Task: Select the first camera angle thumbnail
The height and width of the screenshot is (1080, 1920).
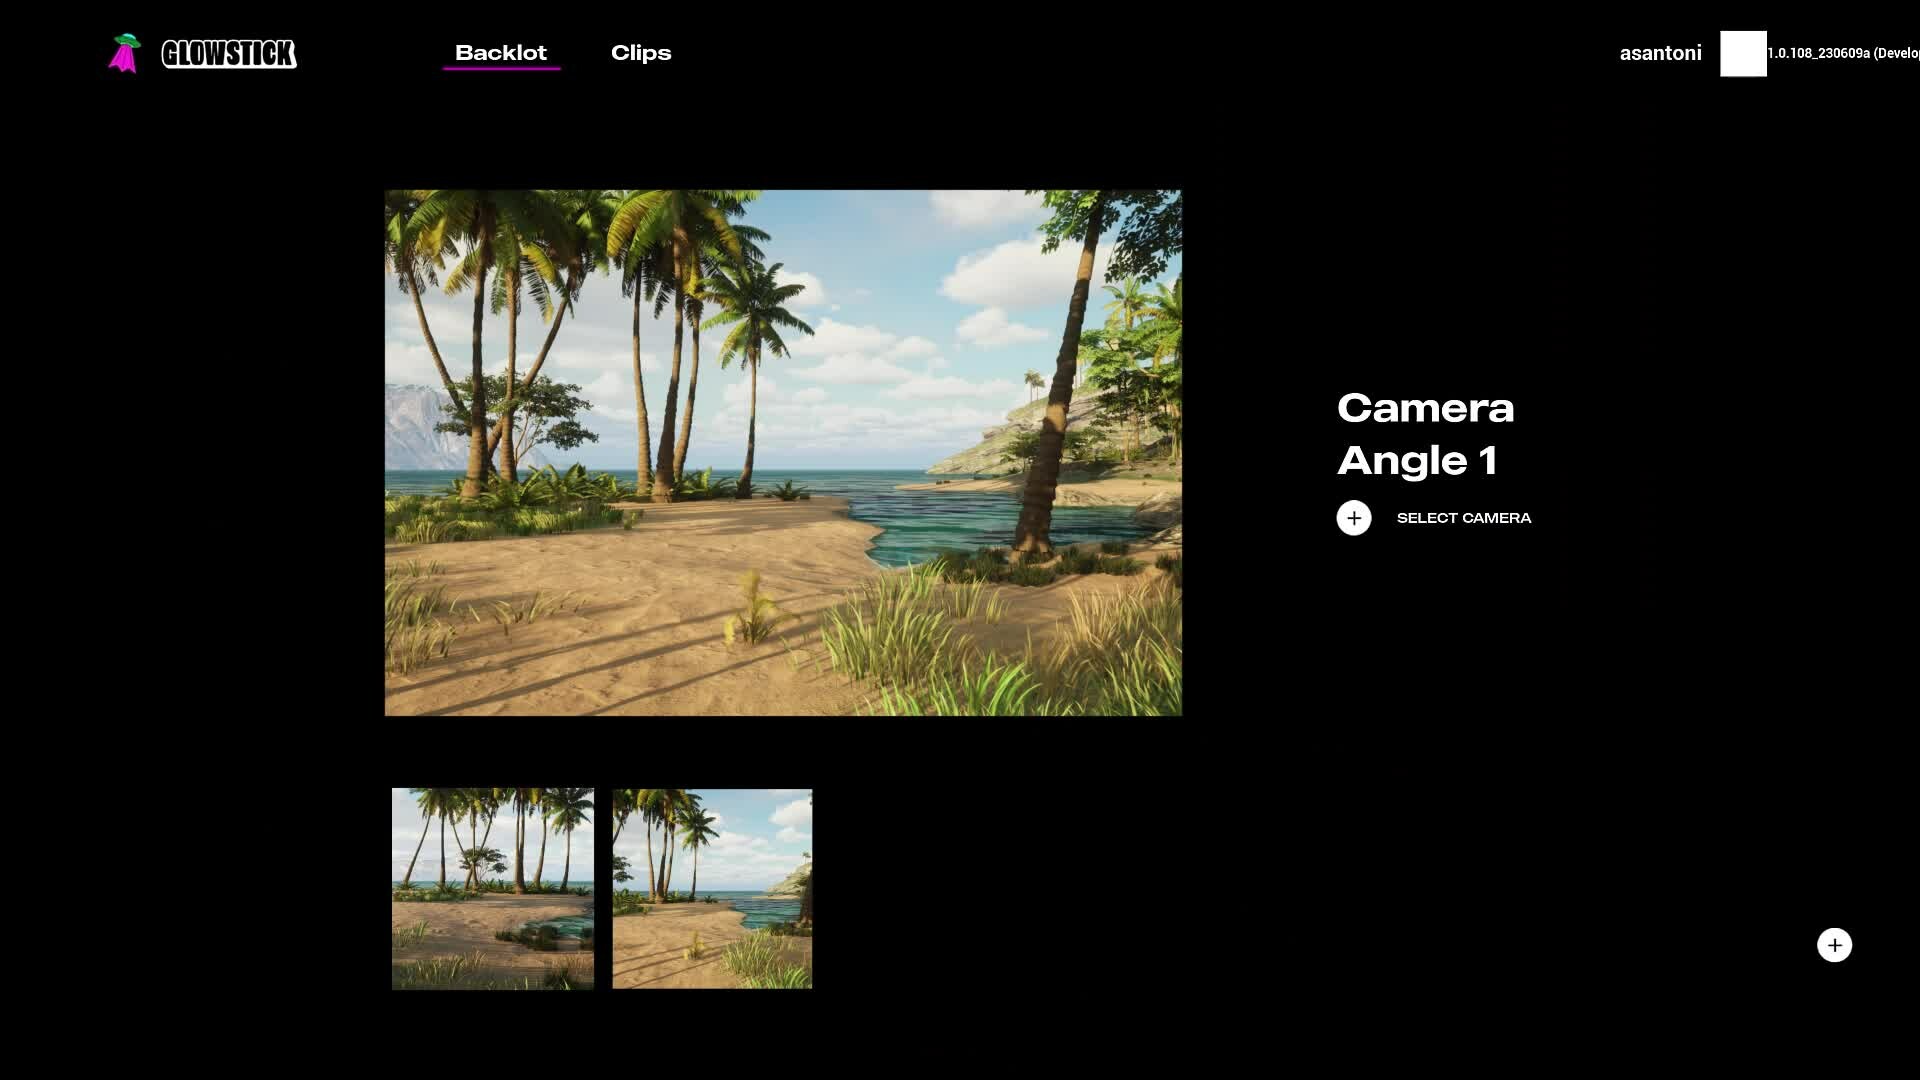Action: [493, 889]
